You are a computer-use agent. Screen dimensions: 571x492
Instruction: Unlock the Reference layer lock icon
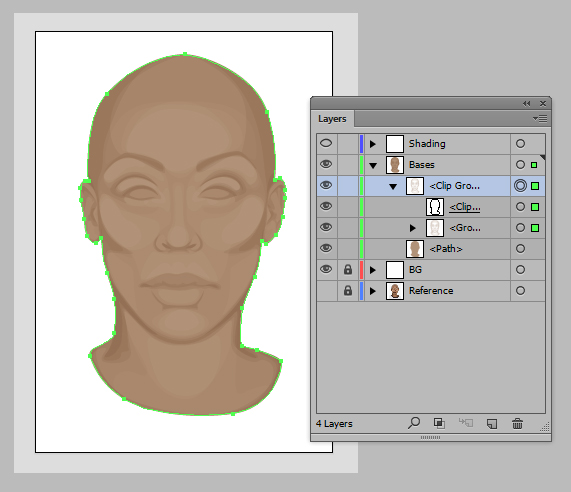(x=348, y=291)
